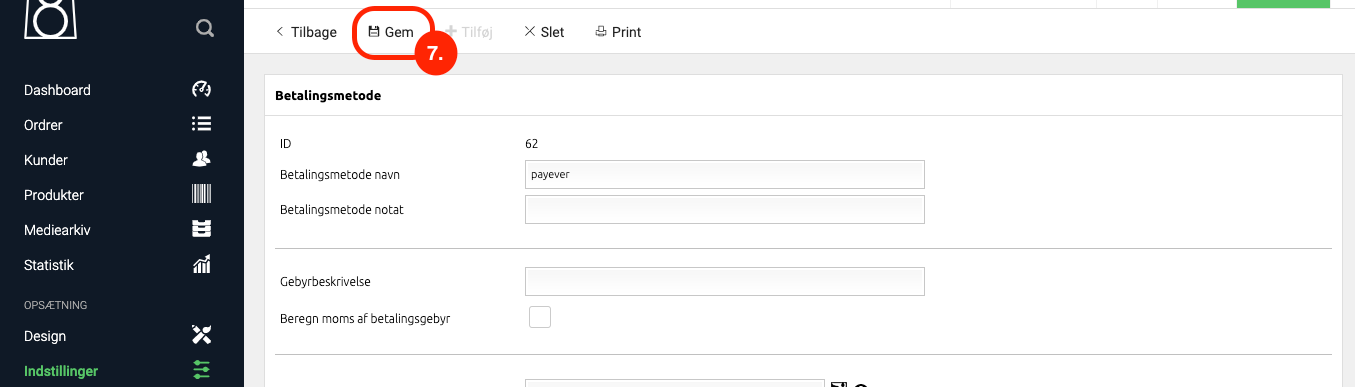Click the Gebyrbeskrivelse input field
The image size is (1355, 387).
point(725,281)
